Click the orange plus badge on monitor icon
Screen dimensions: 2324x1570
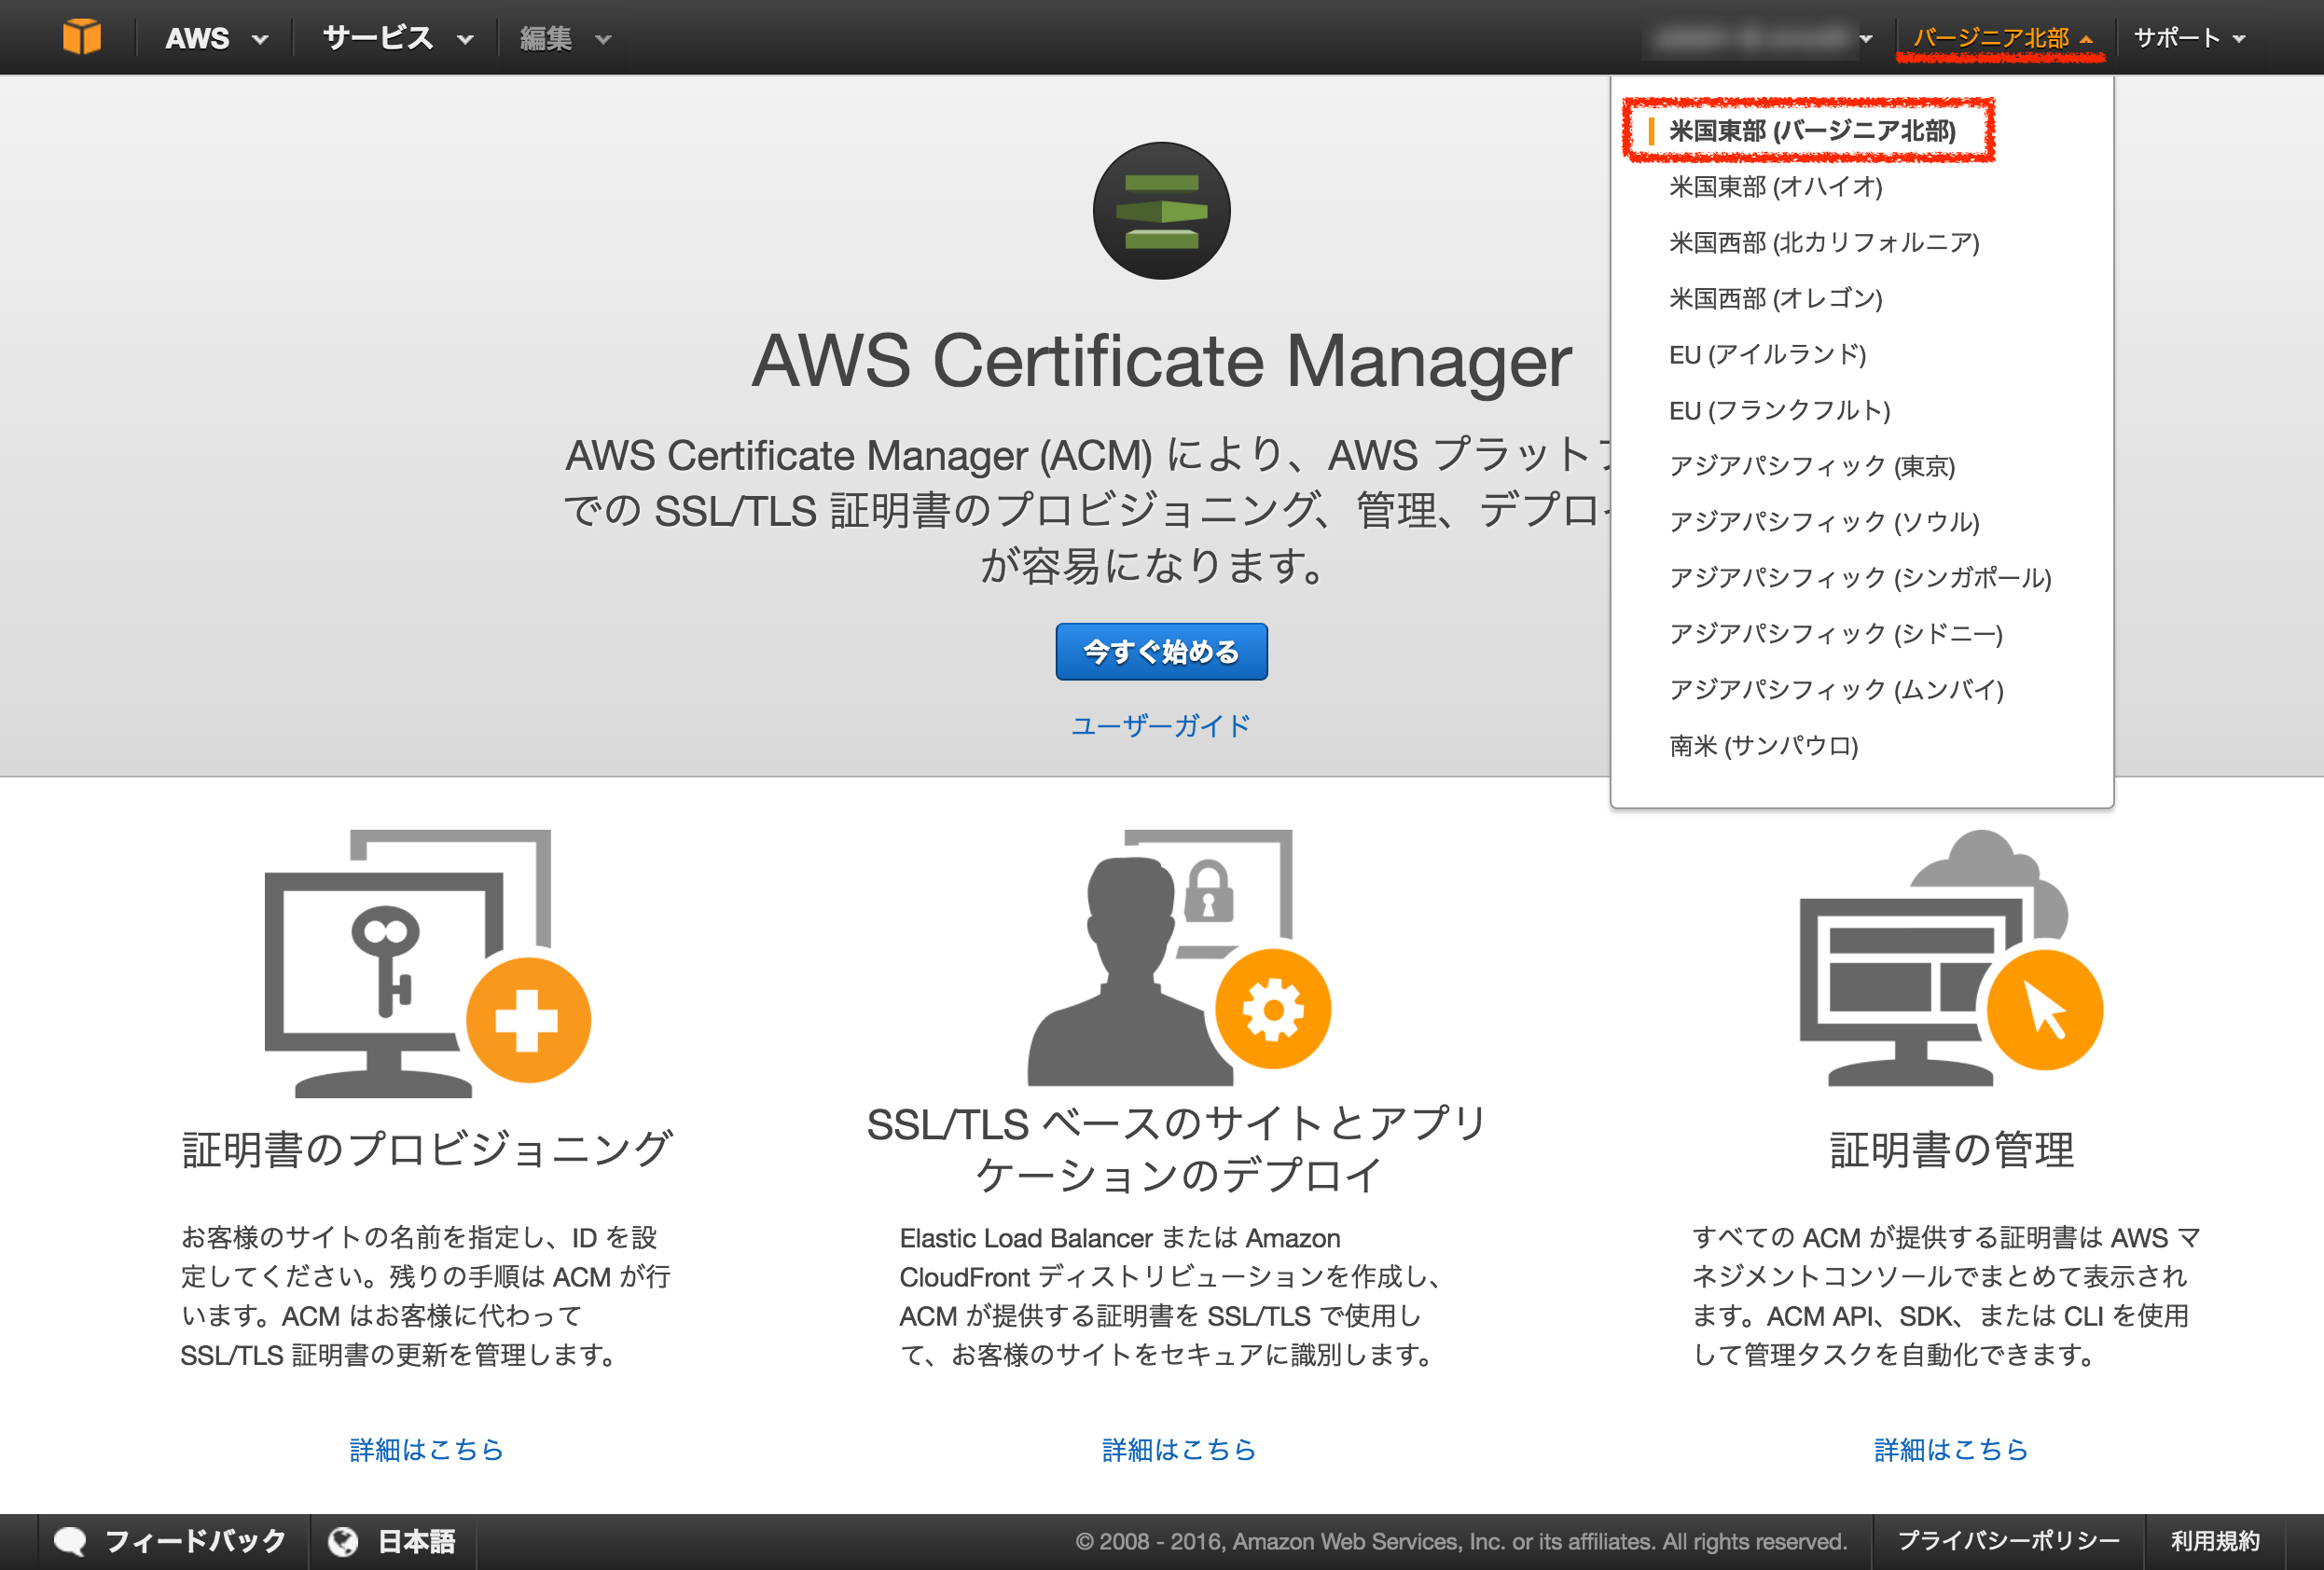[528, 1018]
